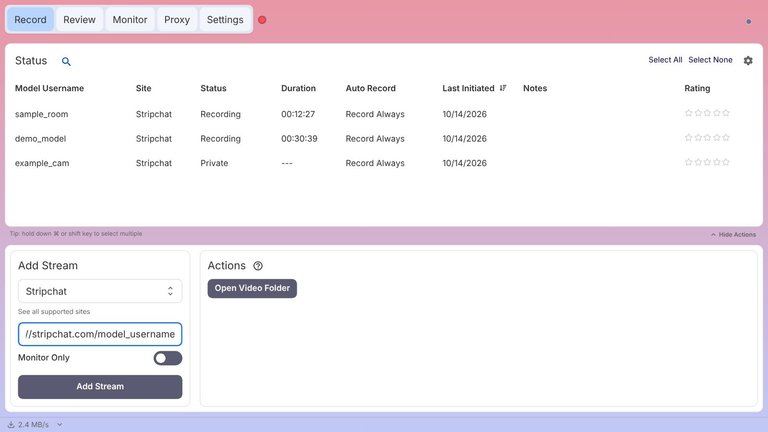
Task: Select the sample_room row
Action: tap(384, 114)
